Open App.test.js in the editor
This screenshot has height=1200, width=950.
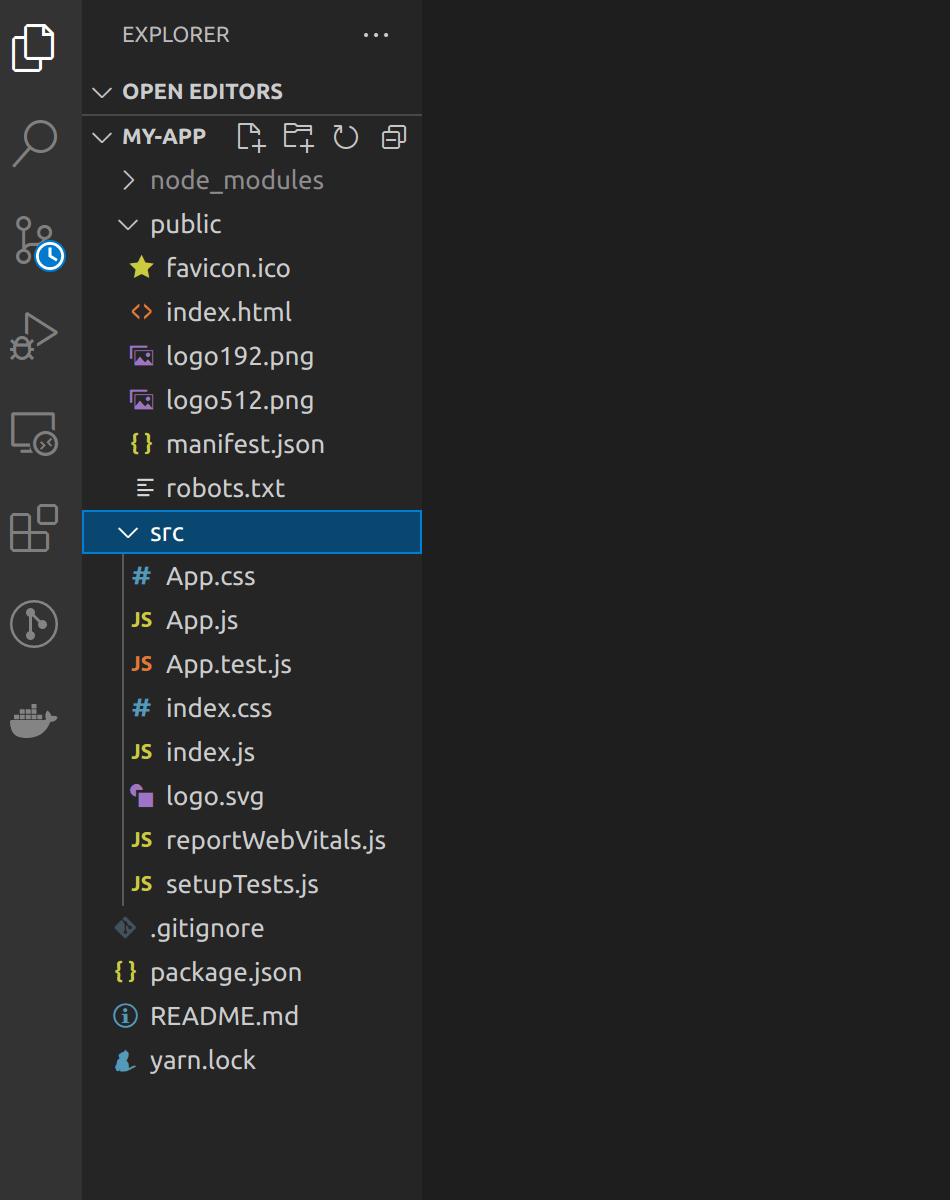tap(228, 664)
